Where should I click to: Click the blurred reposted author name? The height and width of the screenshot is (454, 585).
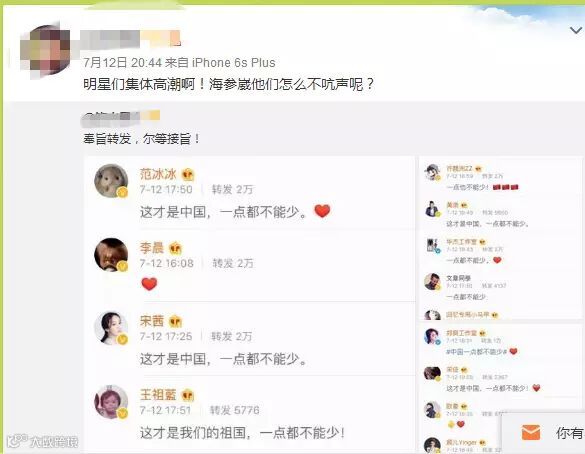pyautogui.click(x=121, y=116)
